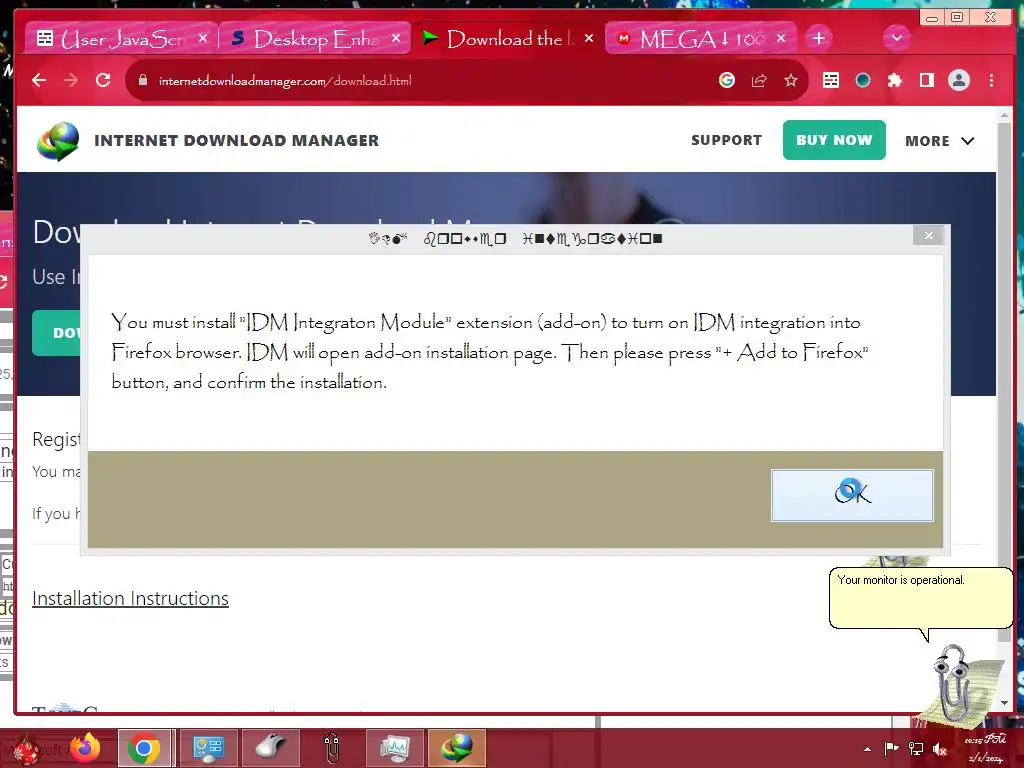Click the Google icon in address bar
1024x768 pixels.
coord(727,80)
